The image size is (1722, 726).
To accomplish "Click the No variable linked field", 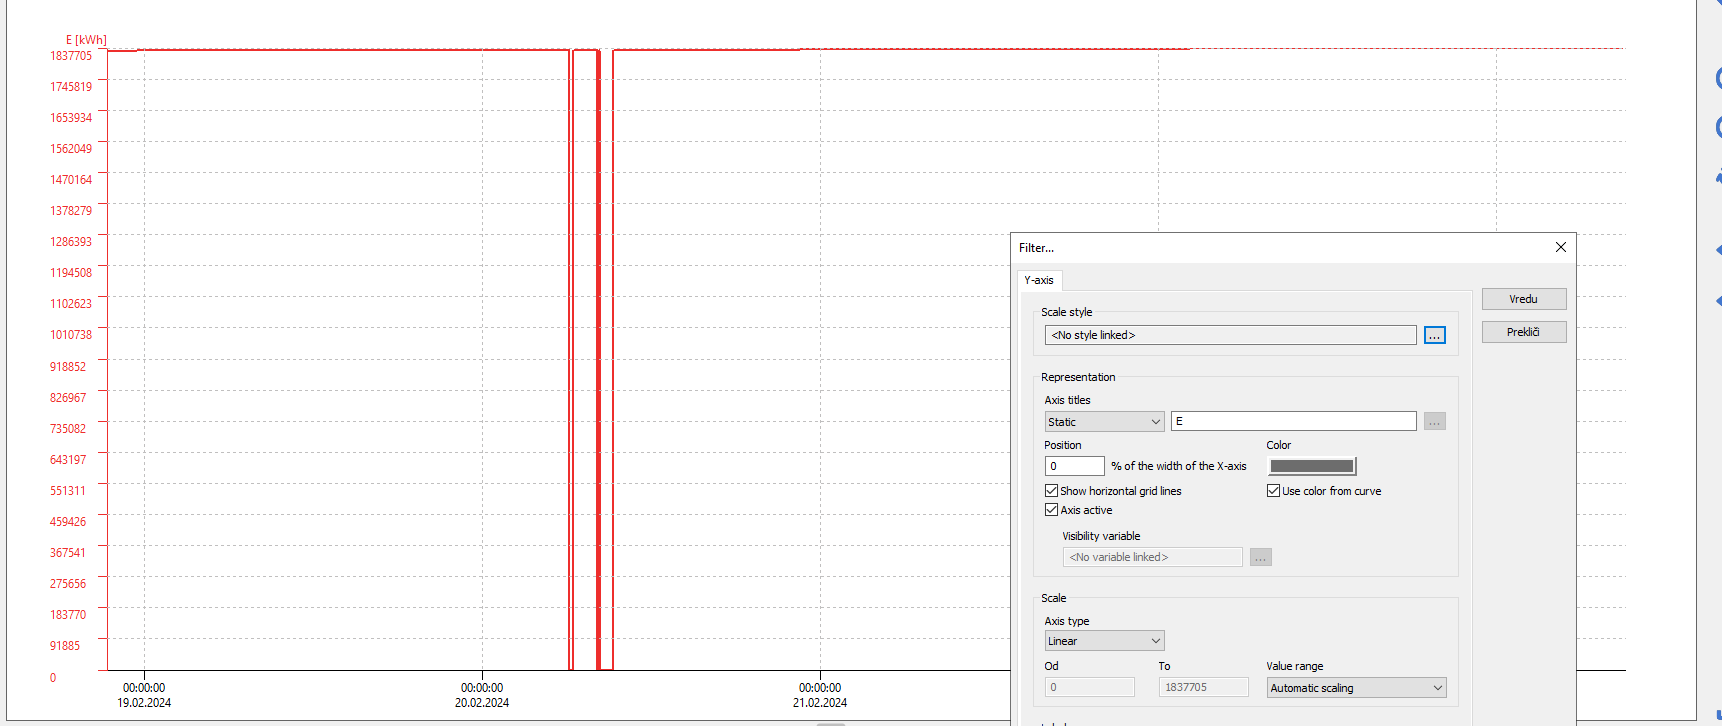I will 1152,557.
